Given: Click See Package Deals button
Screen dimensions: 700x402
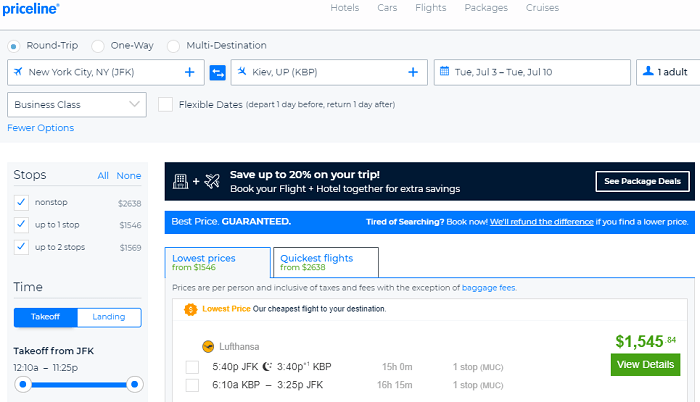Looking at the screenshot, I should [642, 181].
